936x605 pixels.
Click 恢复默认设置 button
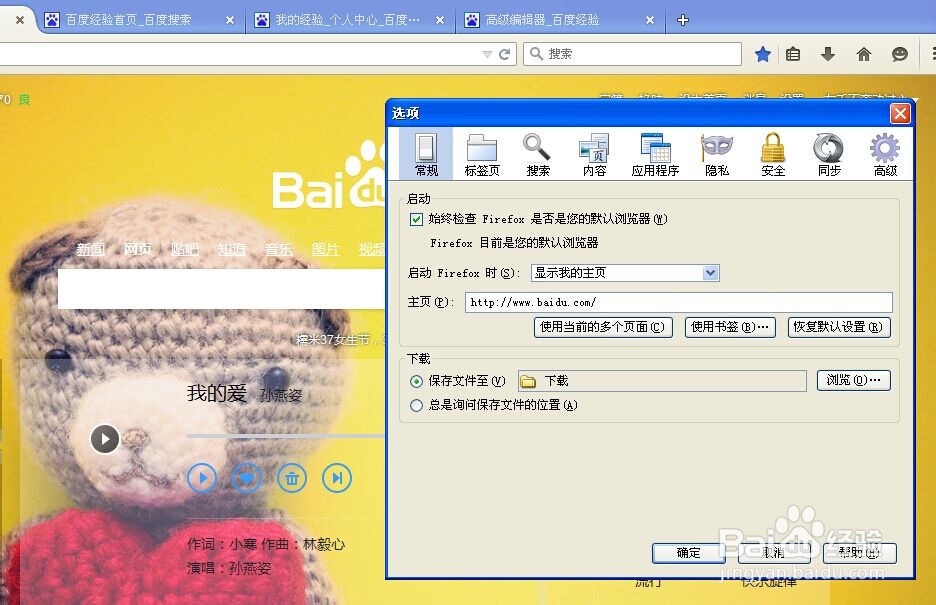[x=839, y=327]
